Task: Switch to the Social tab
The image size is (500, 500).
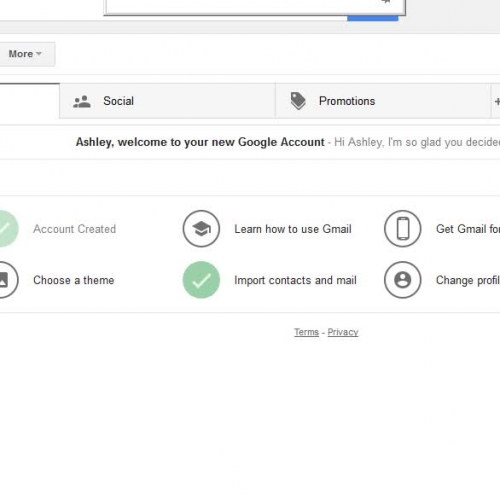Action: coord(167,101)
